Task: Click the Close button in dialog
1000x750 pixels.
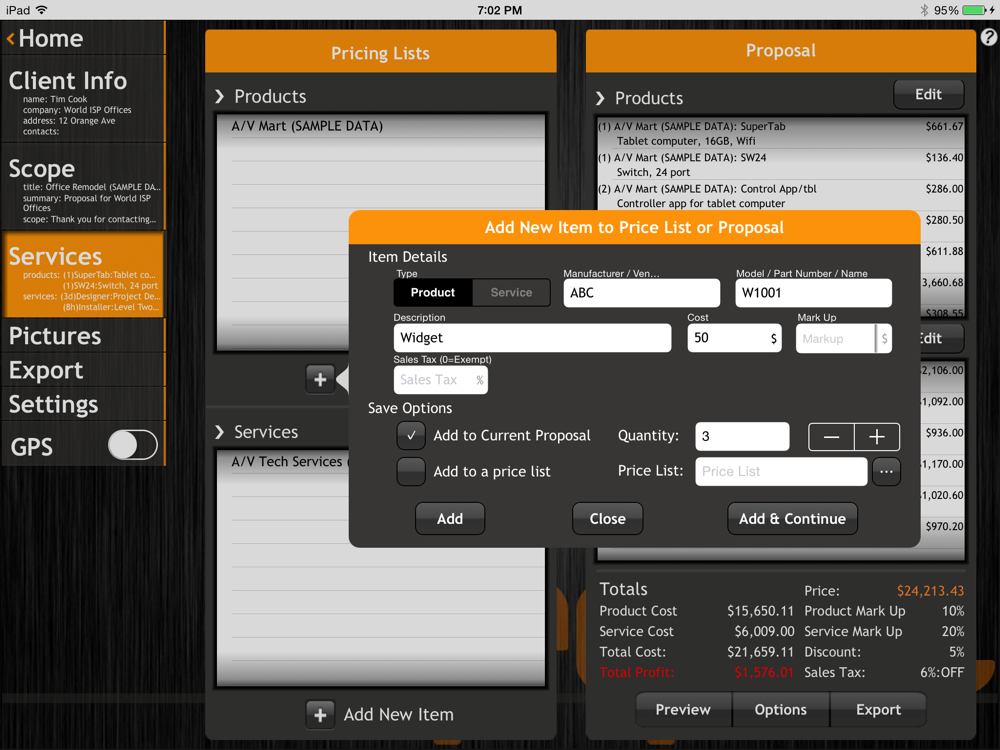Action: point(607,519)
